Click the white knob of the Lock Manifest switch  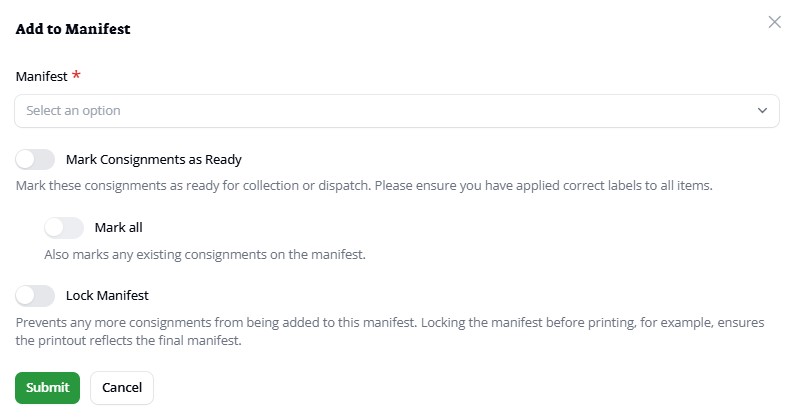coord(26,296)
